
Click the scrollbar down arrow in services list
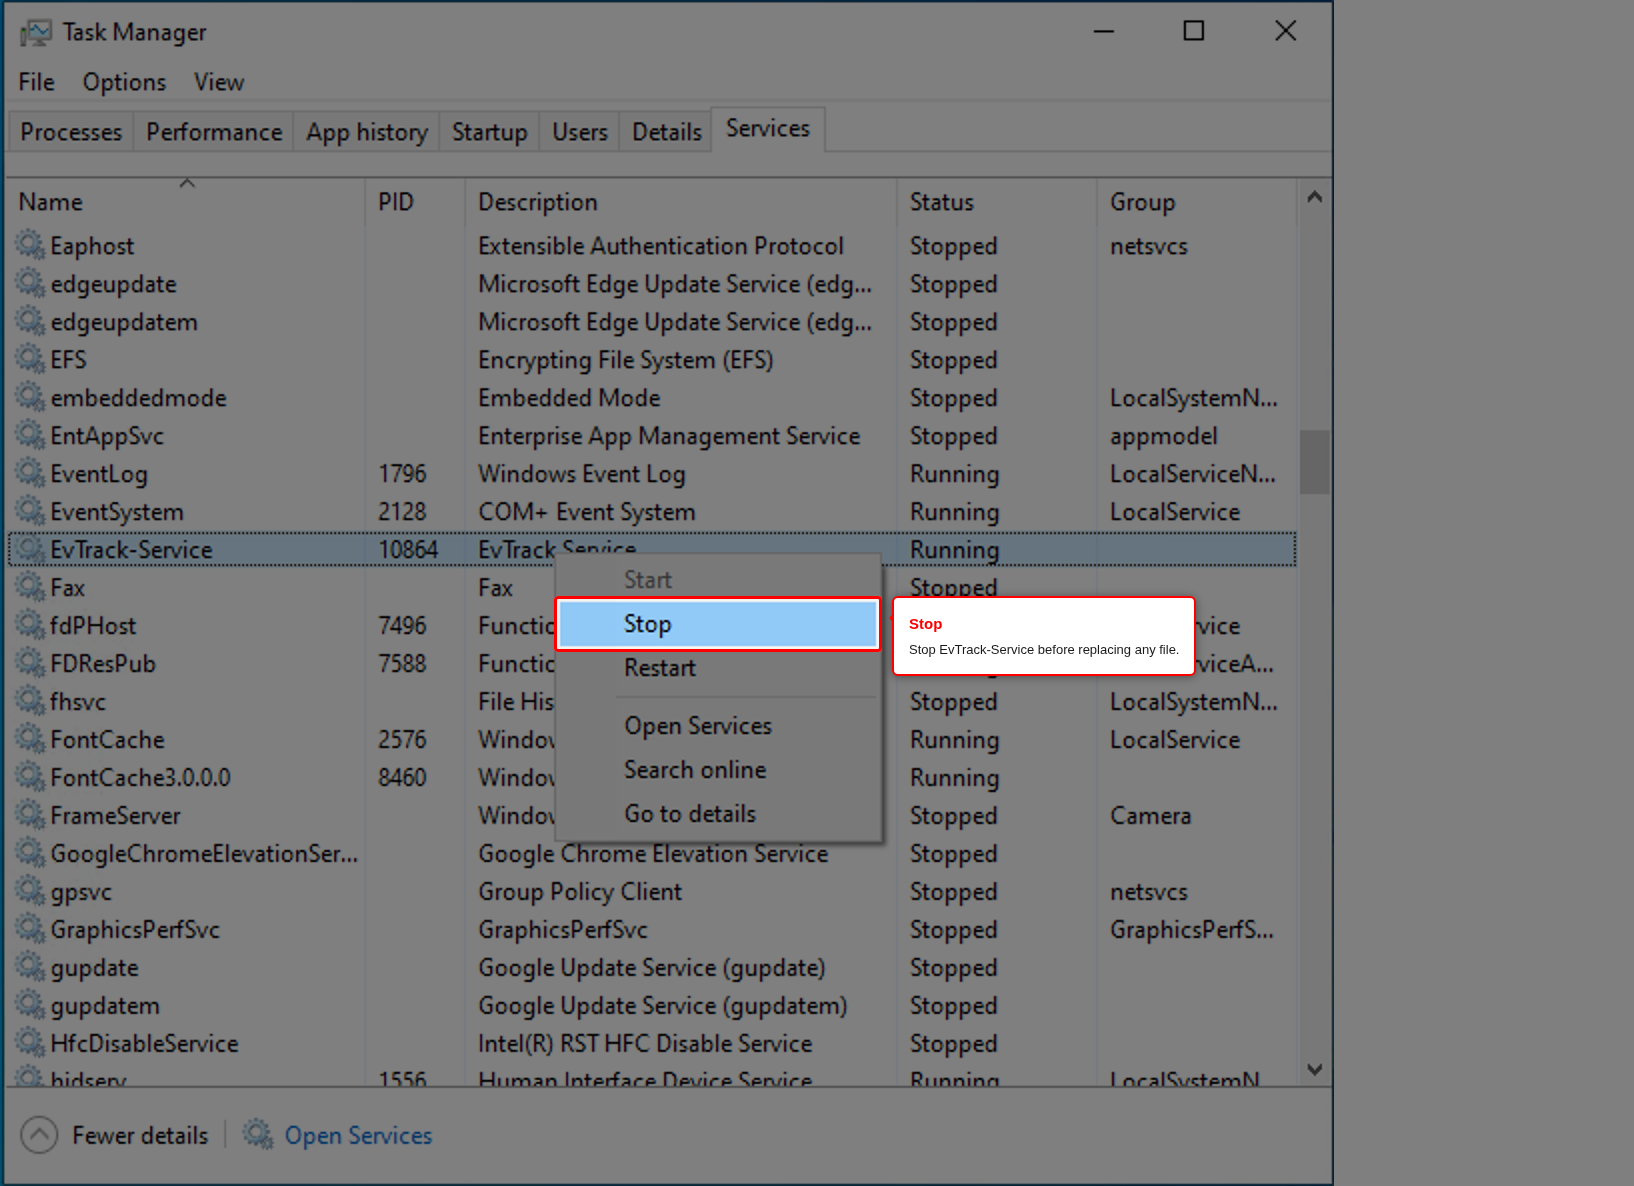(x=1315, y=1069)
